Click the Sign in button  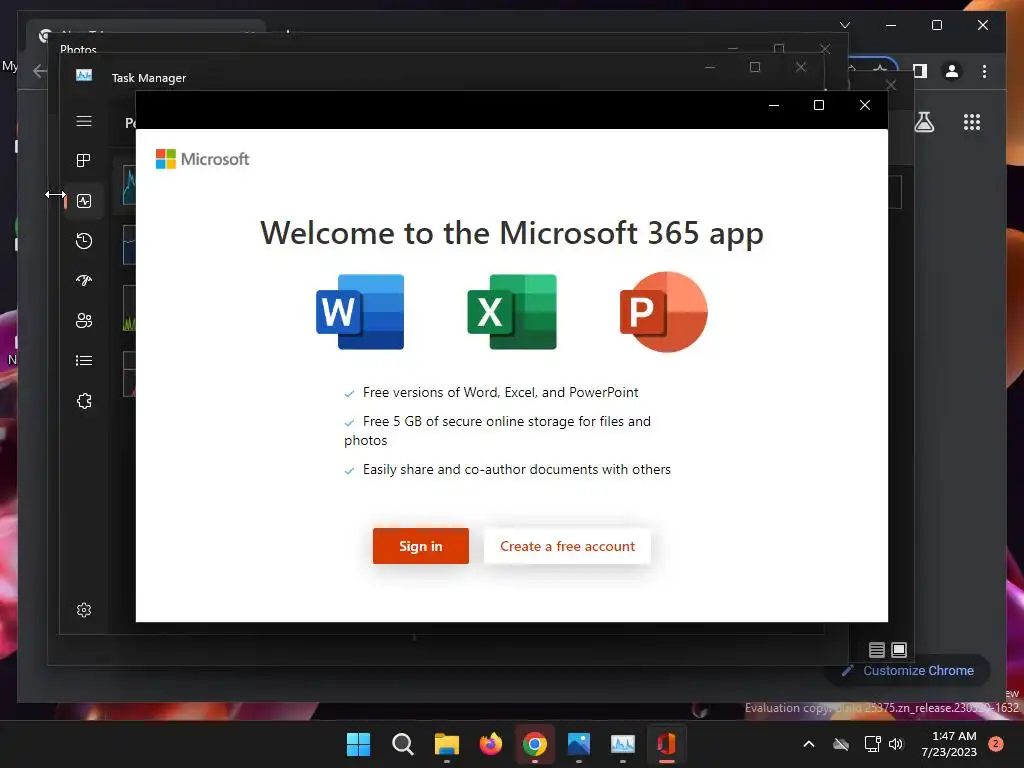(x=421, y=546)
